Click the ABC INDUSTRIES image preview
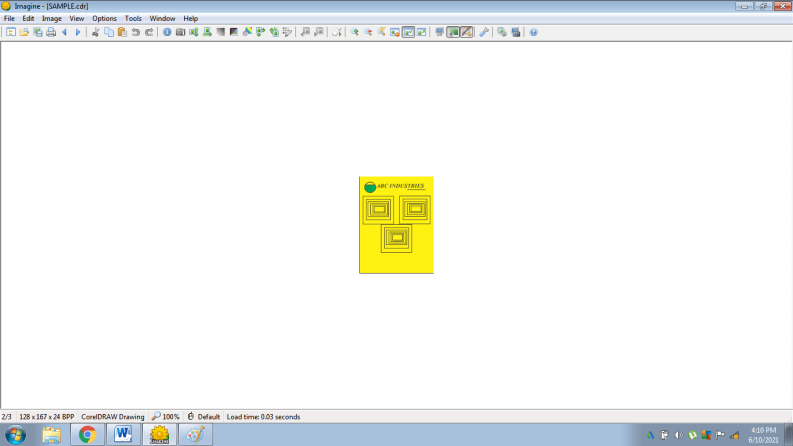Image resolution: width=793 pixels, height=446 pixels. tap(396, 225)
